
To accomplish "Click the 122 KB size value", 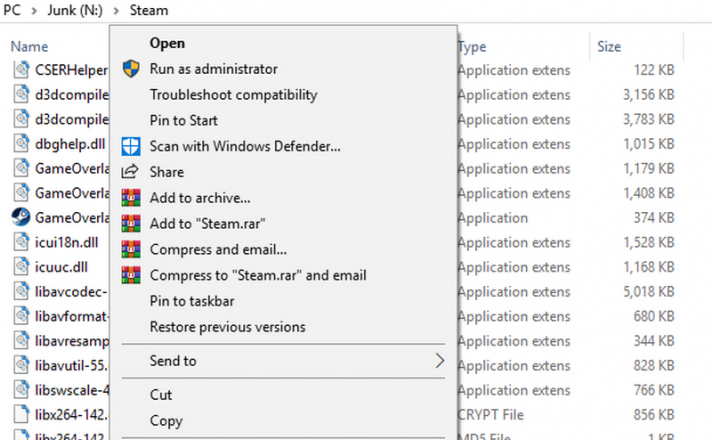I will click(654, 70).
